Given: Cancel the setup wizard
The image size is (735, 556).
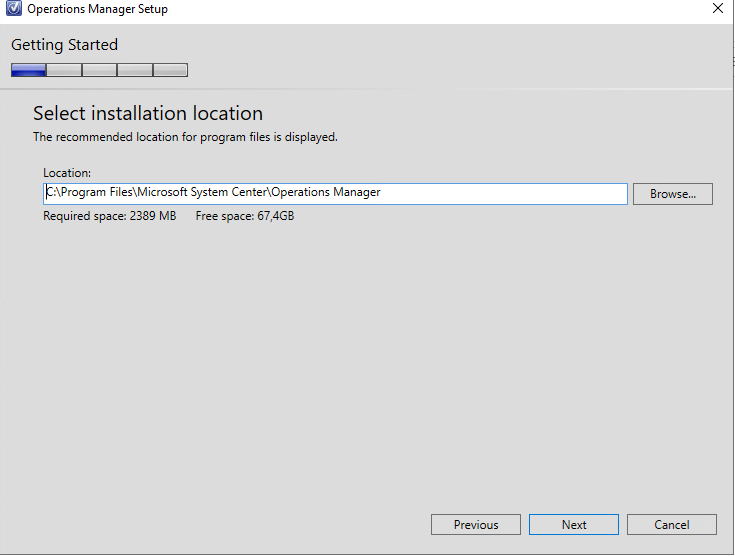Looking at the screenshot, I should coord(672,524).
